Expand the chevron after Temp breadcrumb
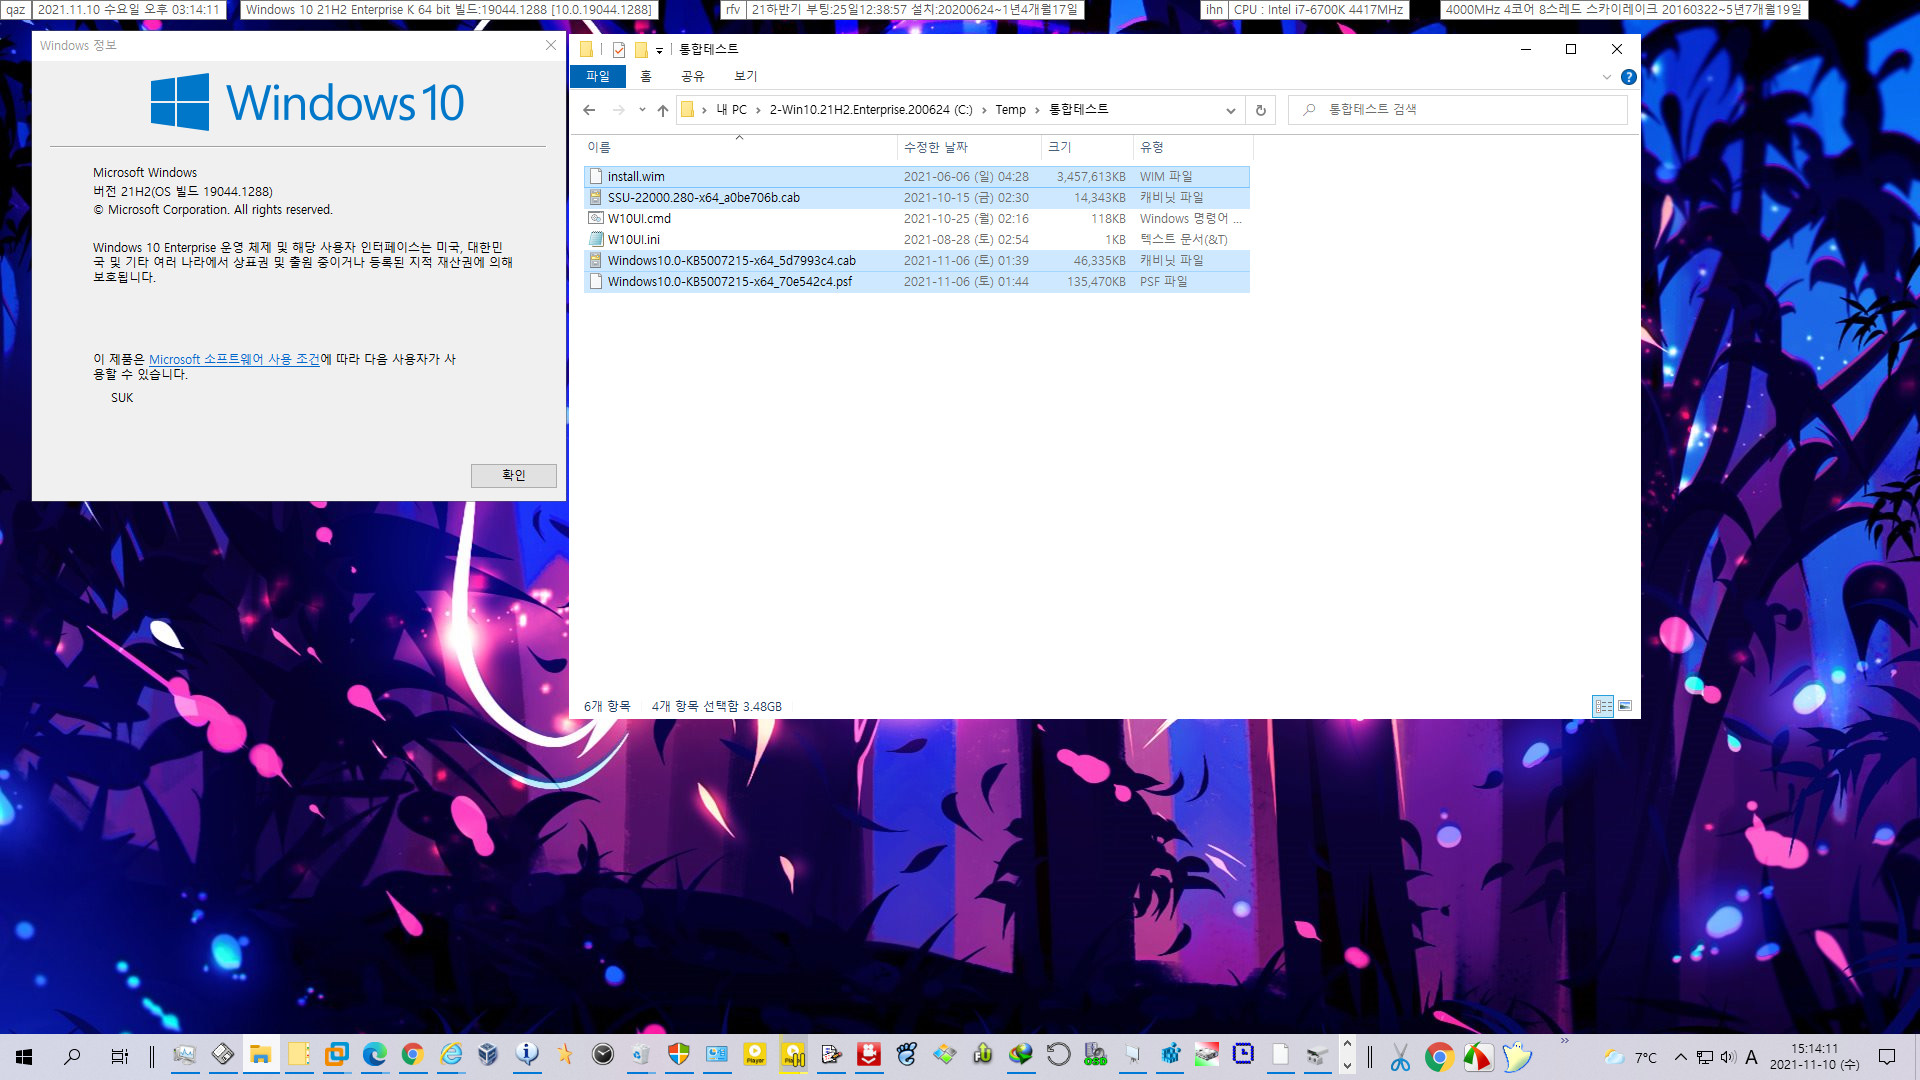The width and height of the screenshot is (1920, 1080). 1037,110
